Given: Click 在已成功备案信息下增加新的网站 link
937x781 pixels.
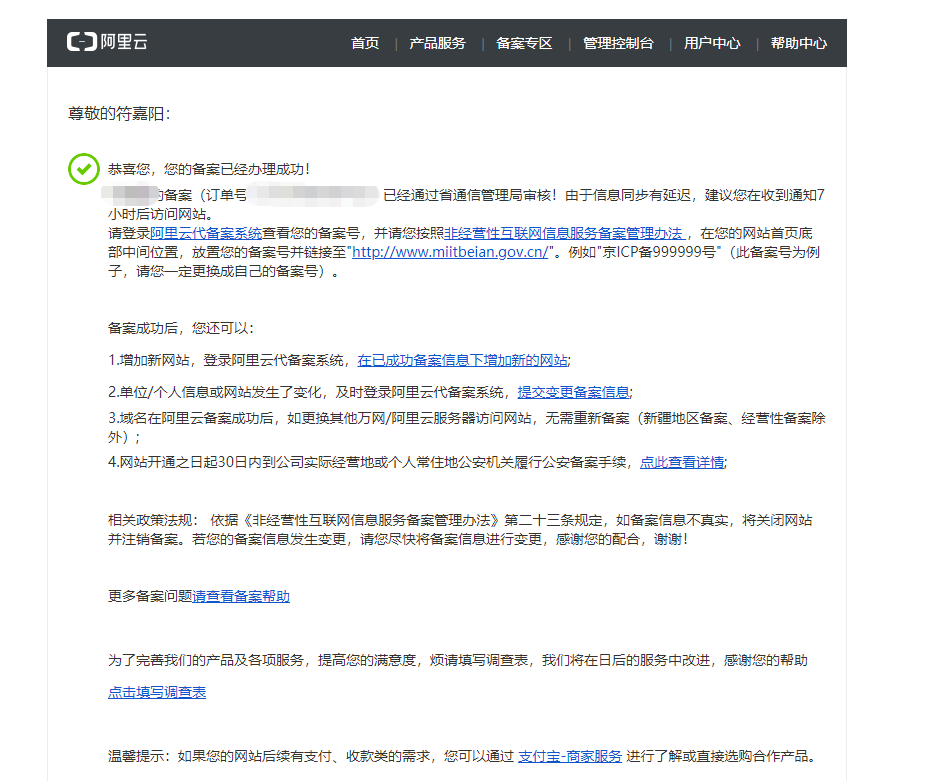Looking at the screenshot, I should click(462, 360).
